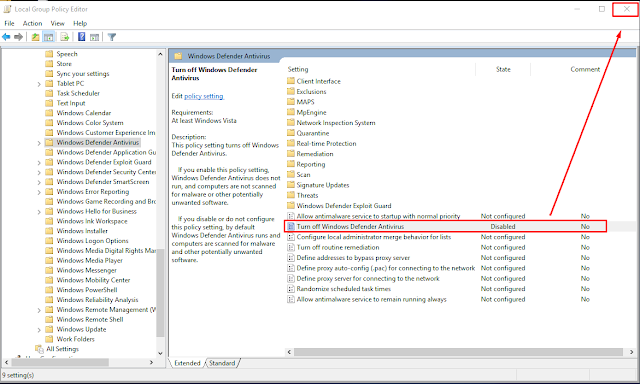Open the Real-time Protection folder
The image size is (640, 384).
tap(326, 144)
